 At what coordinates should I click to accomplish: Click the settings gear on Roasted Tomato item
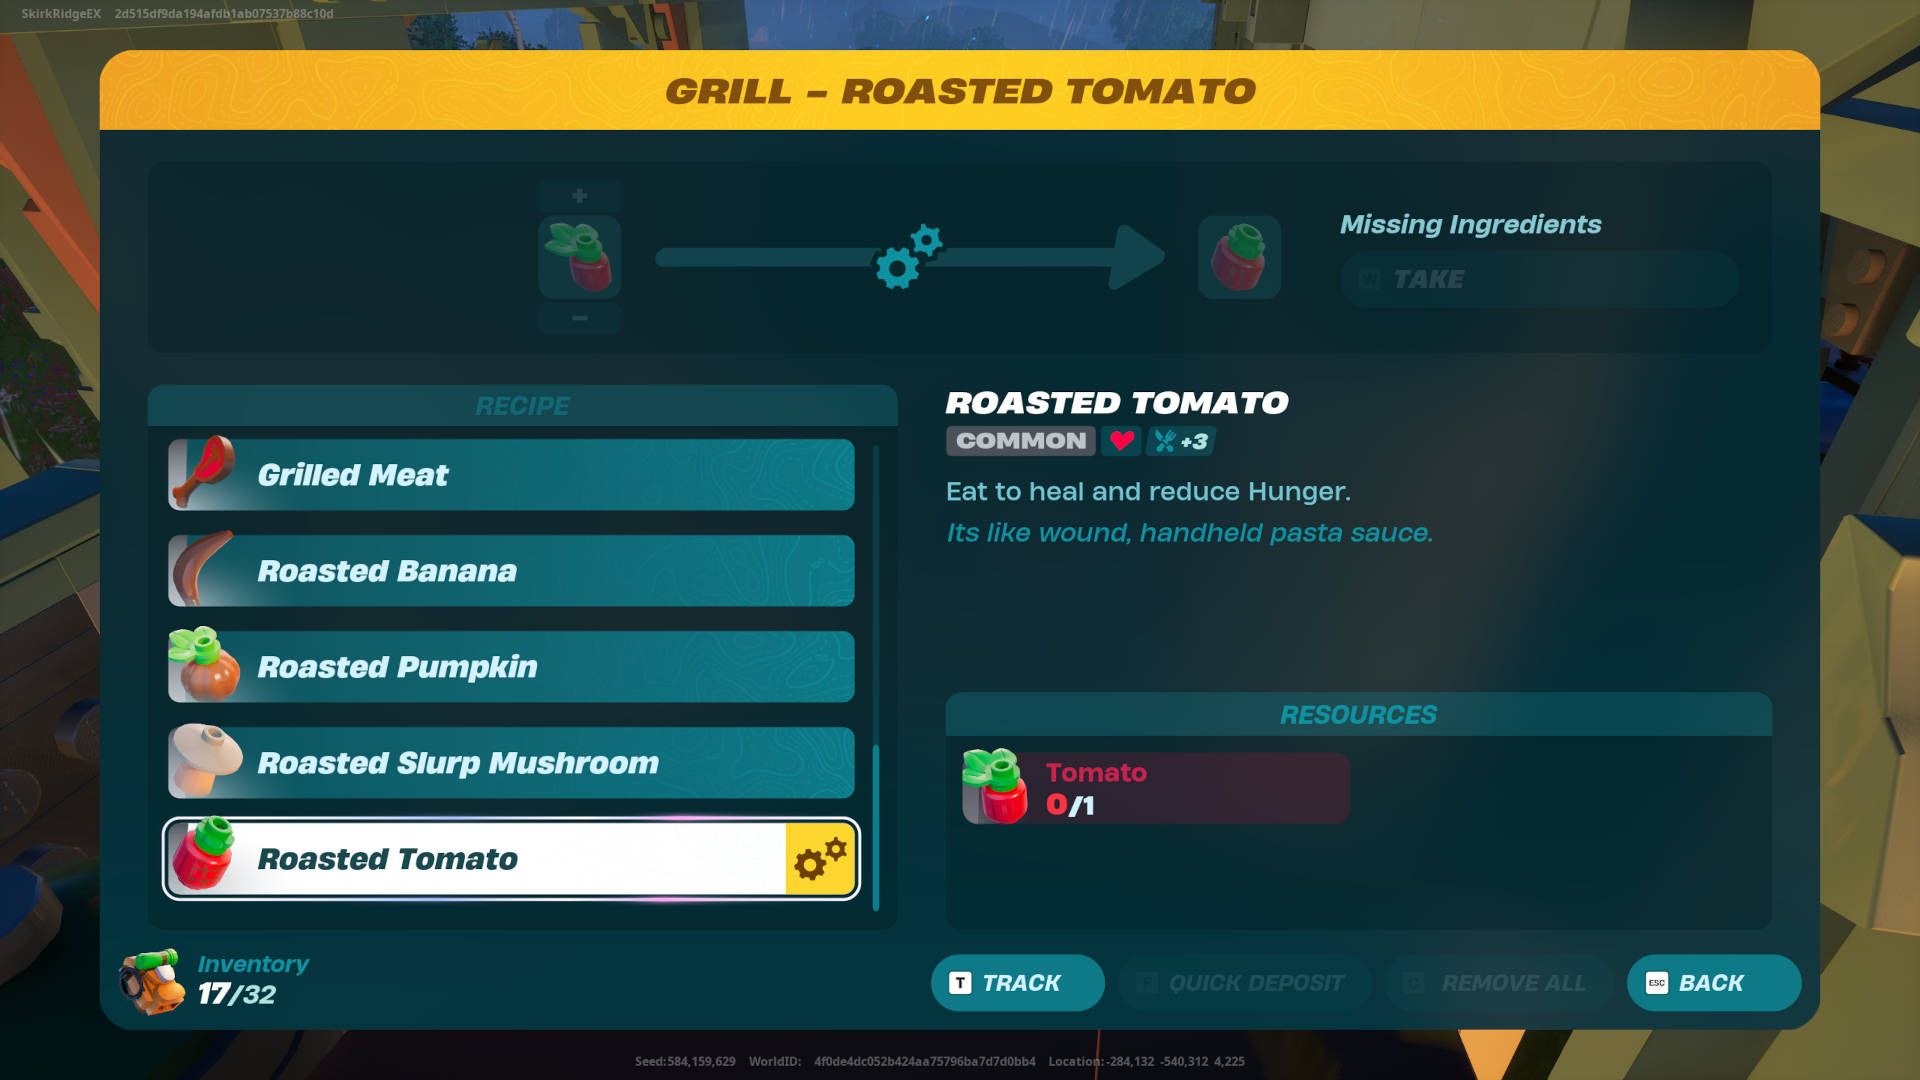coord(819,858)
